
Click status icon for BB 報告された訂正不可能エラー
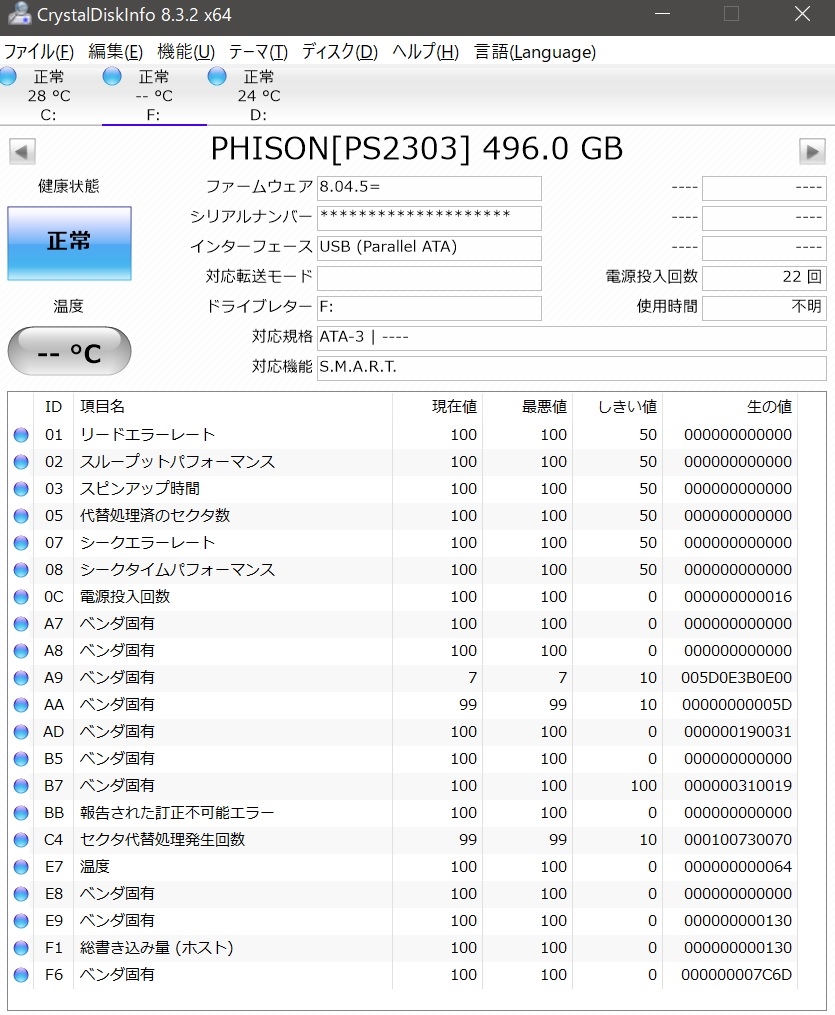[21, 812]
